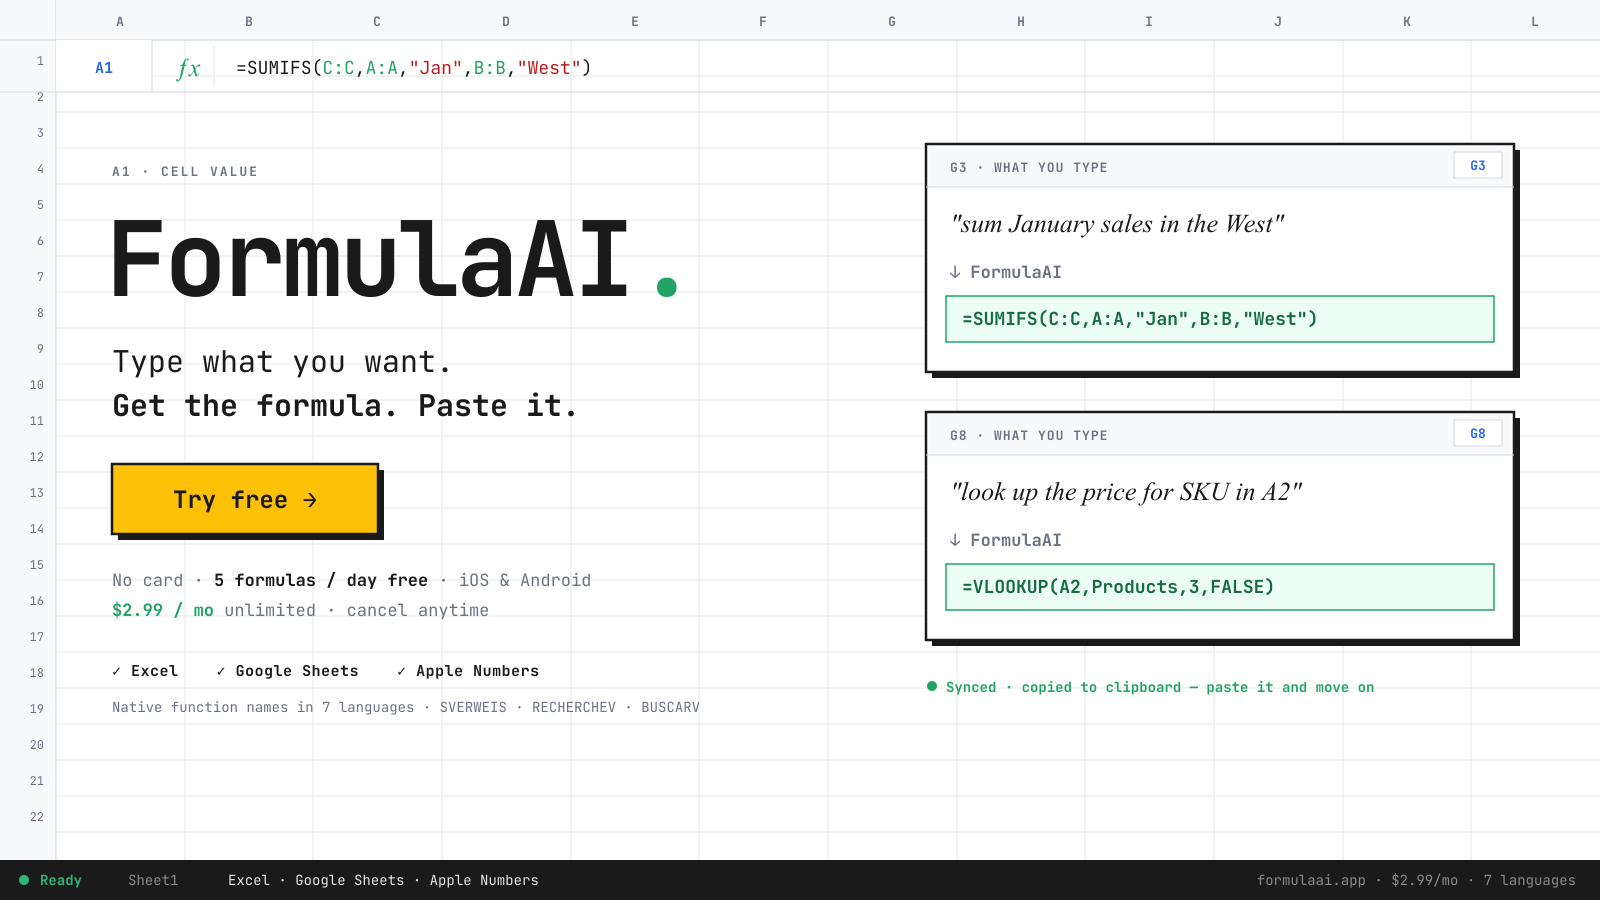Click Apple Numbers in bottom status bar
Viewport: 1600px width, 900px height.
(484, 880)
